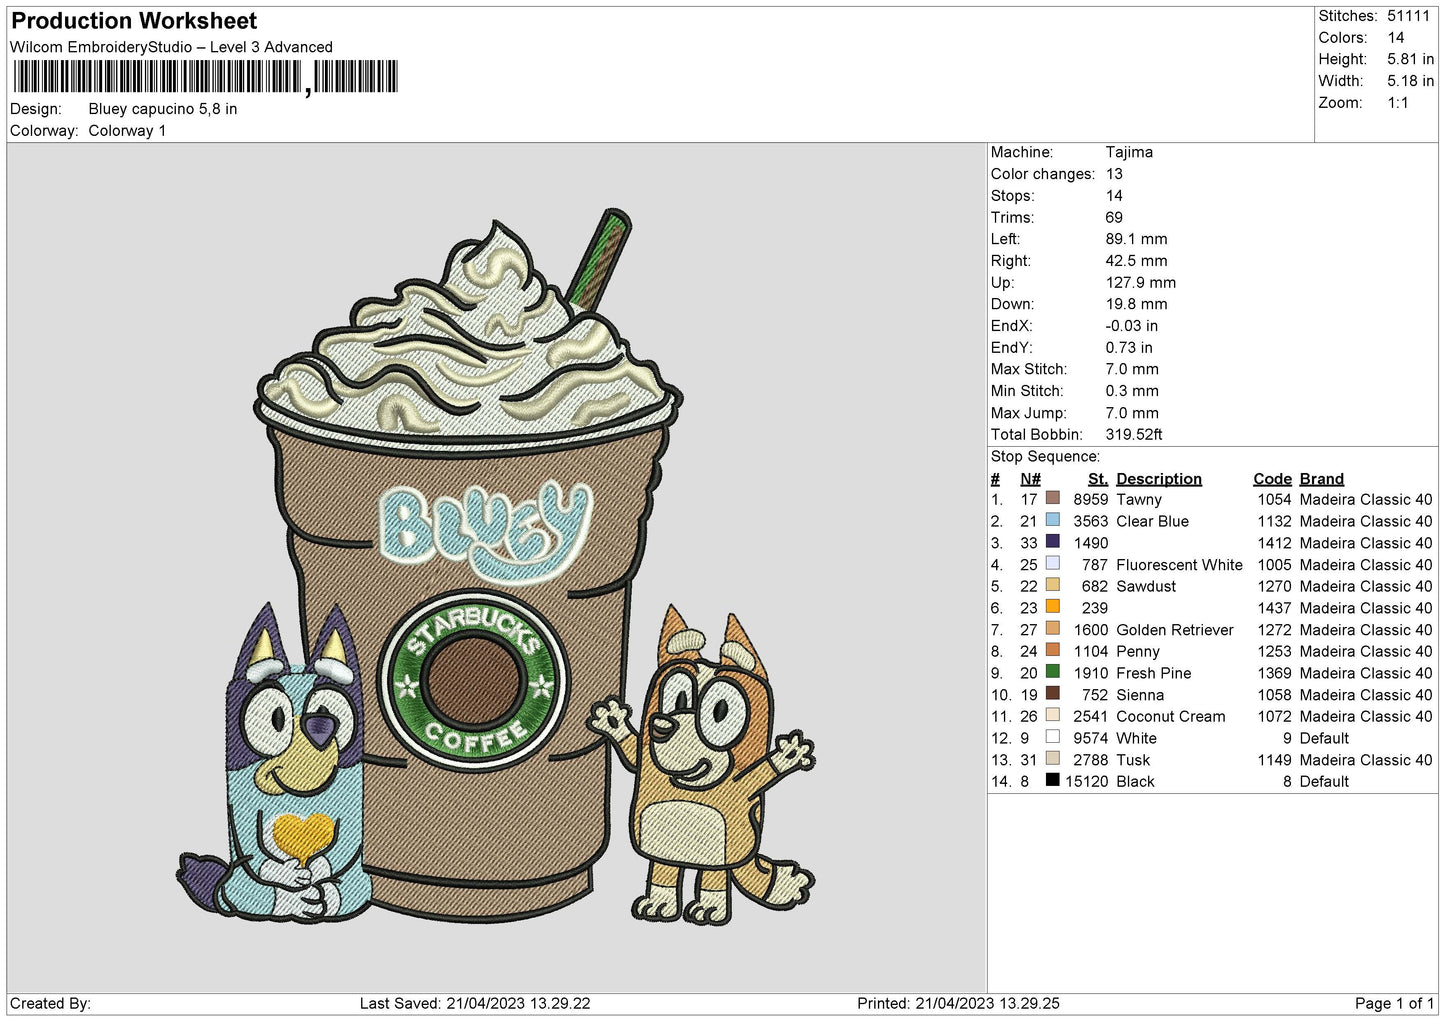The height and width of the screenshot is (1021, 1445).
Task: Click the N# column header
Action: 1030,479
